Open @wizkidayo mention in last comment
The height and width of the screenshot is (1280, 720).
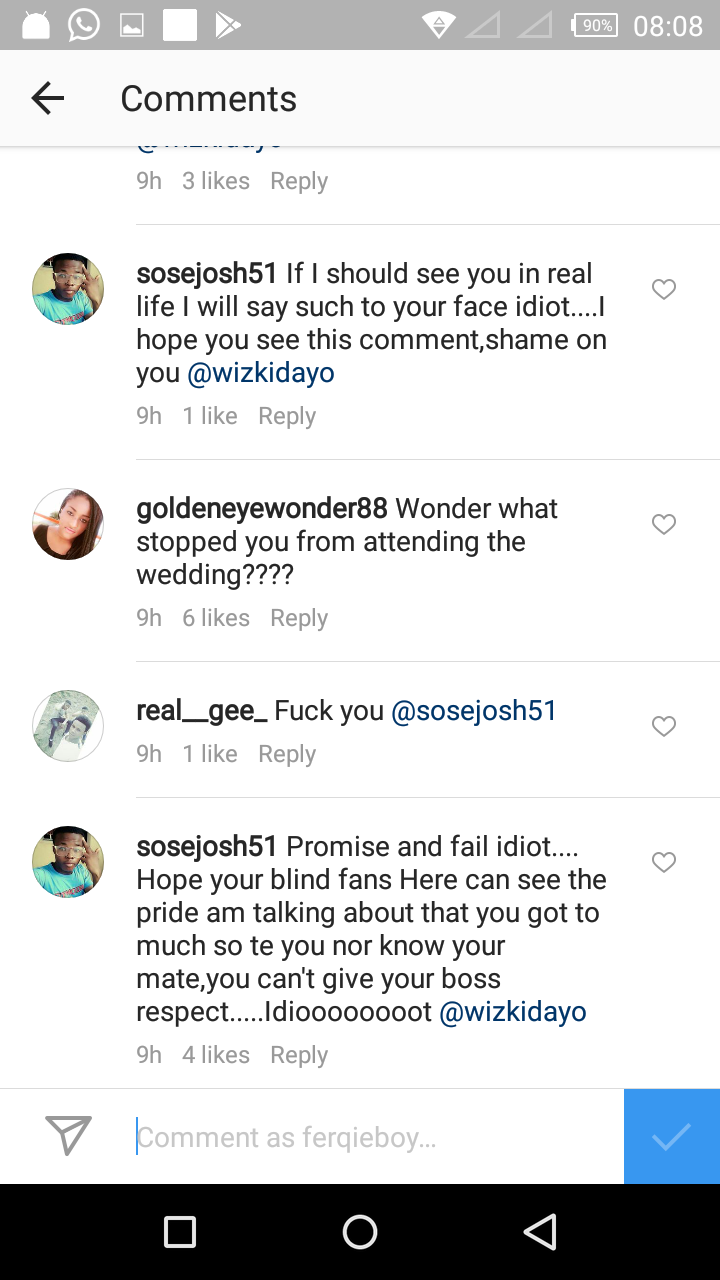point(513,1012)
